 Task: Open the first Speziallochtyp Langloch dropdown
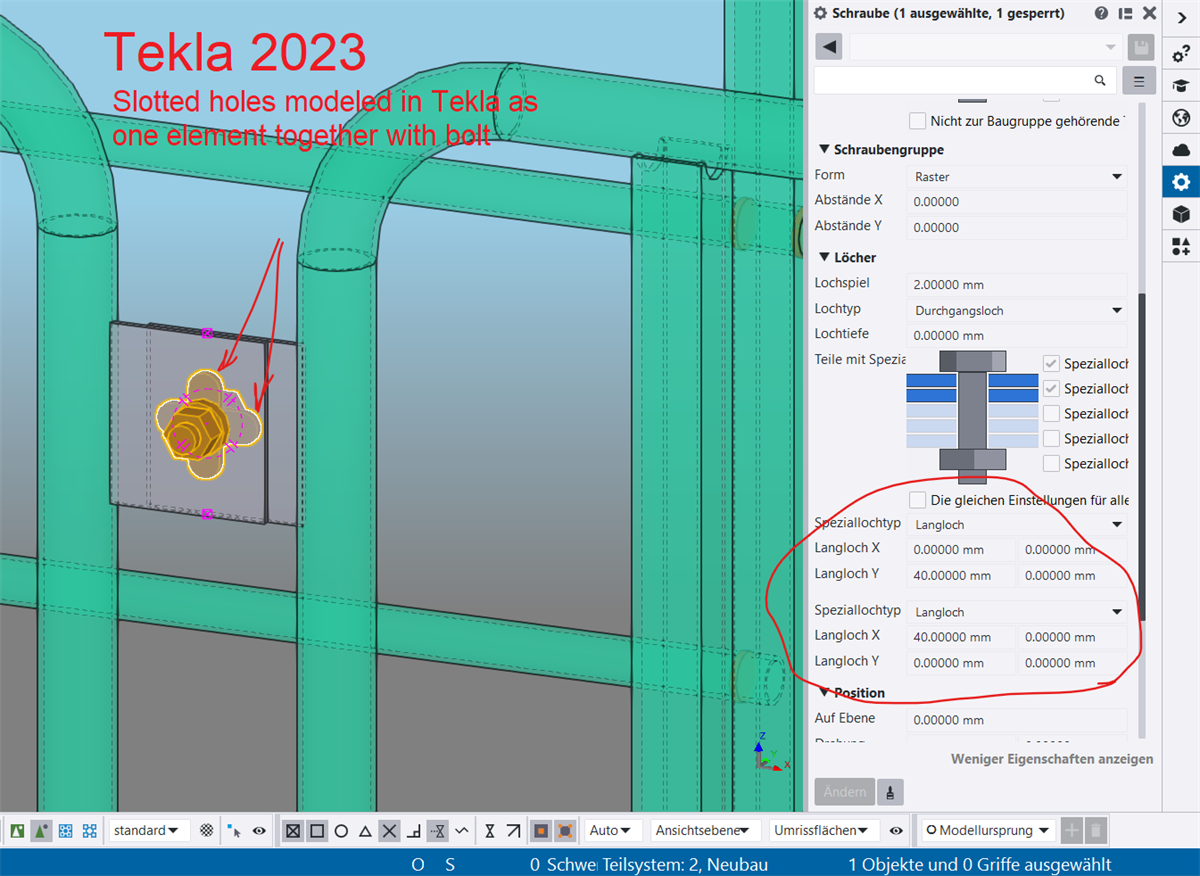[x=1017, y=524]
